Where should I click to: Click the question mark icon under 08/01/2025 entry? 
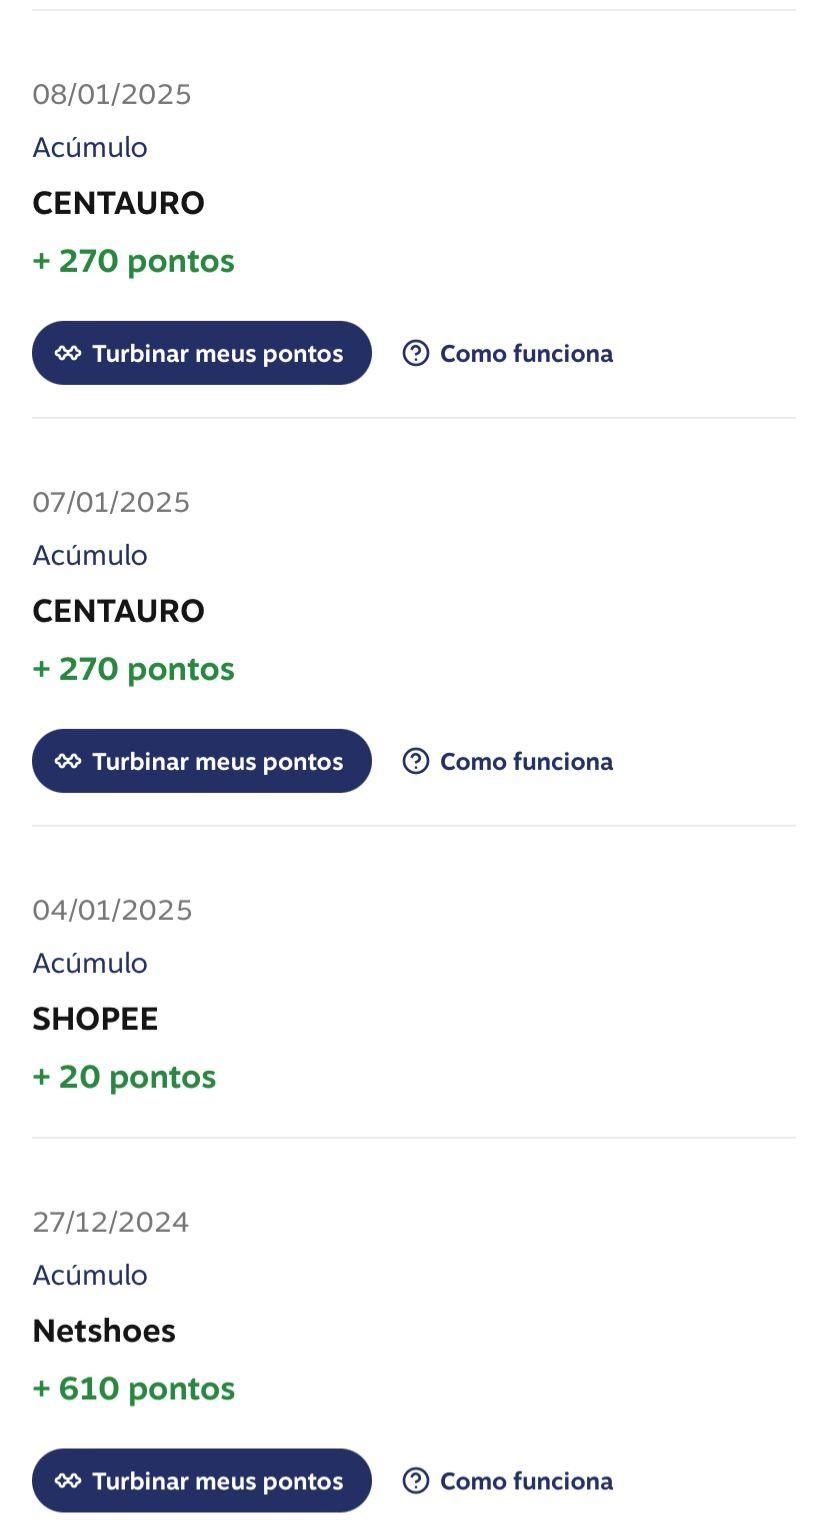click(416, 353)
